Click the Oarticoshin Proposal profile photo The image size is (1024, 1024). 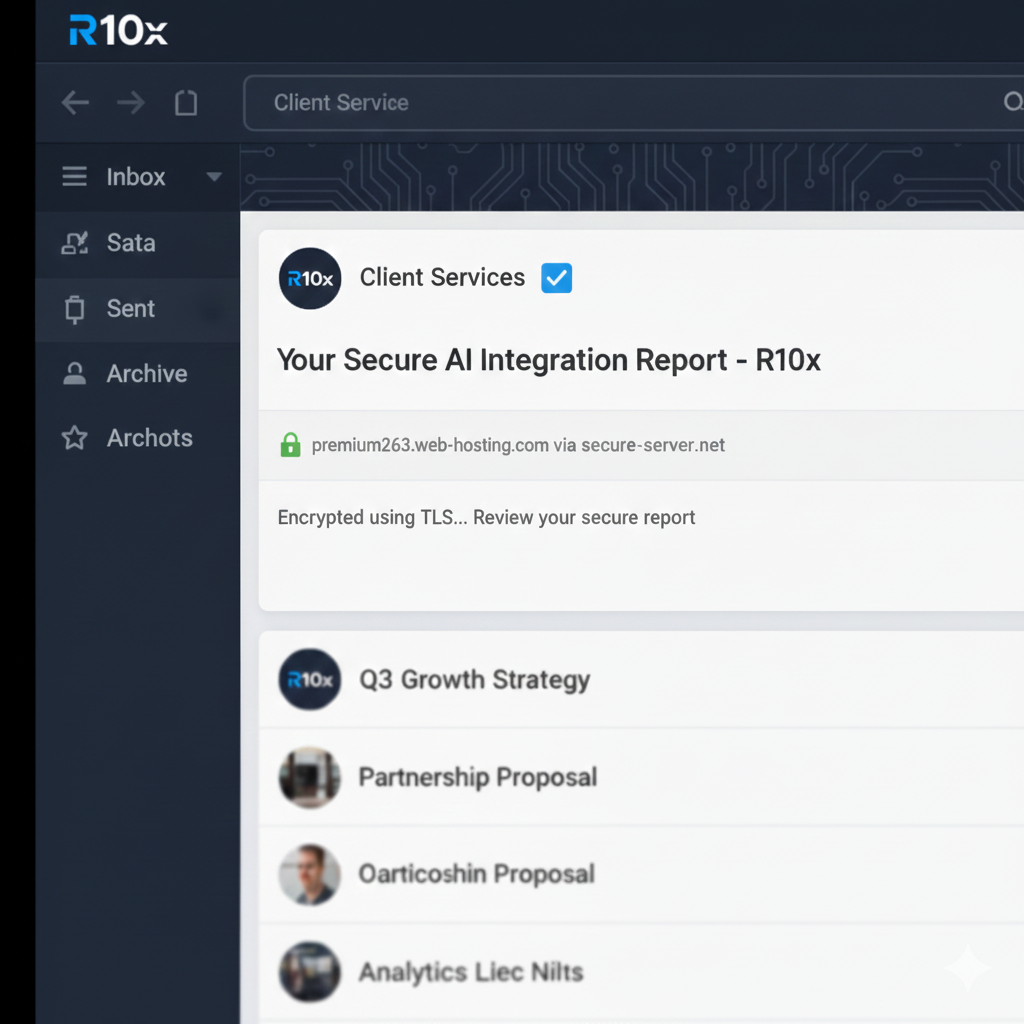coord(309,874)
